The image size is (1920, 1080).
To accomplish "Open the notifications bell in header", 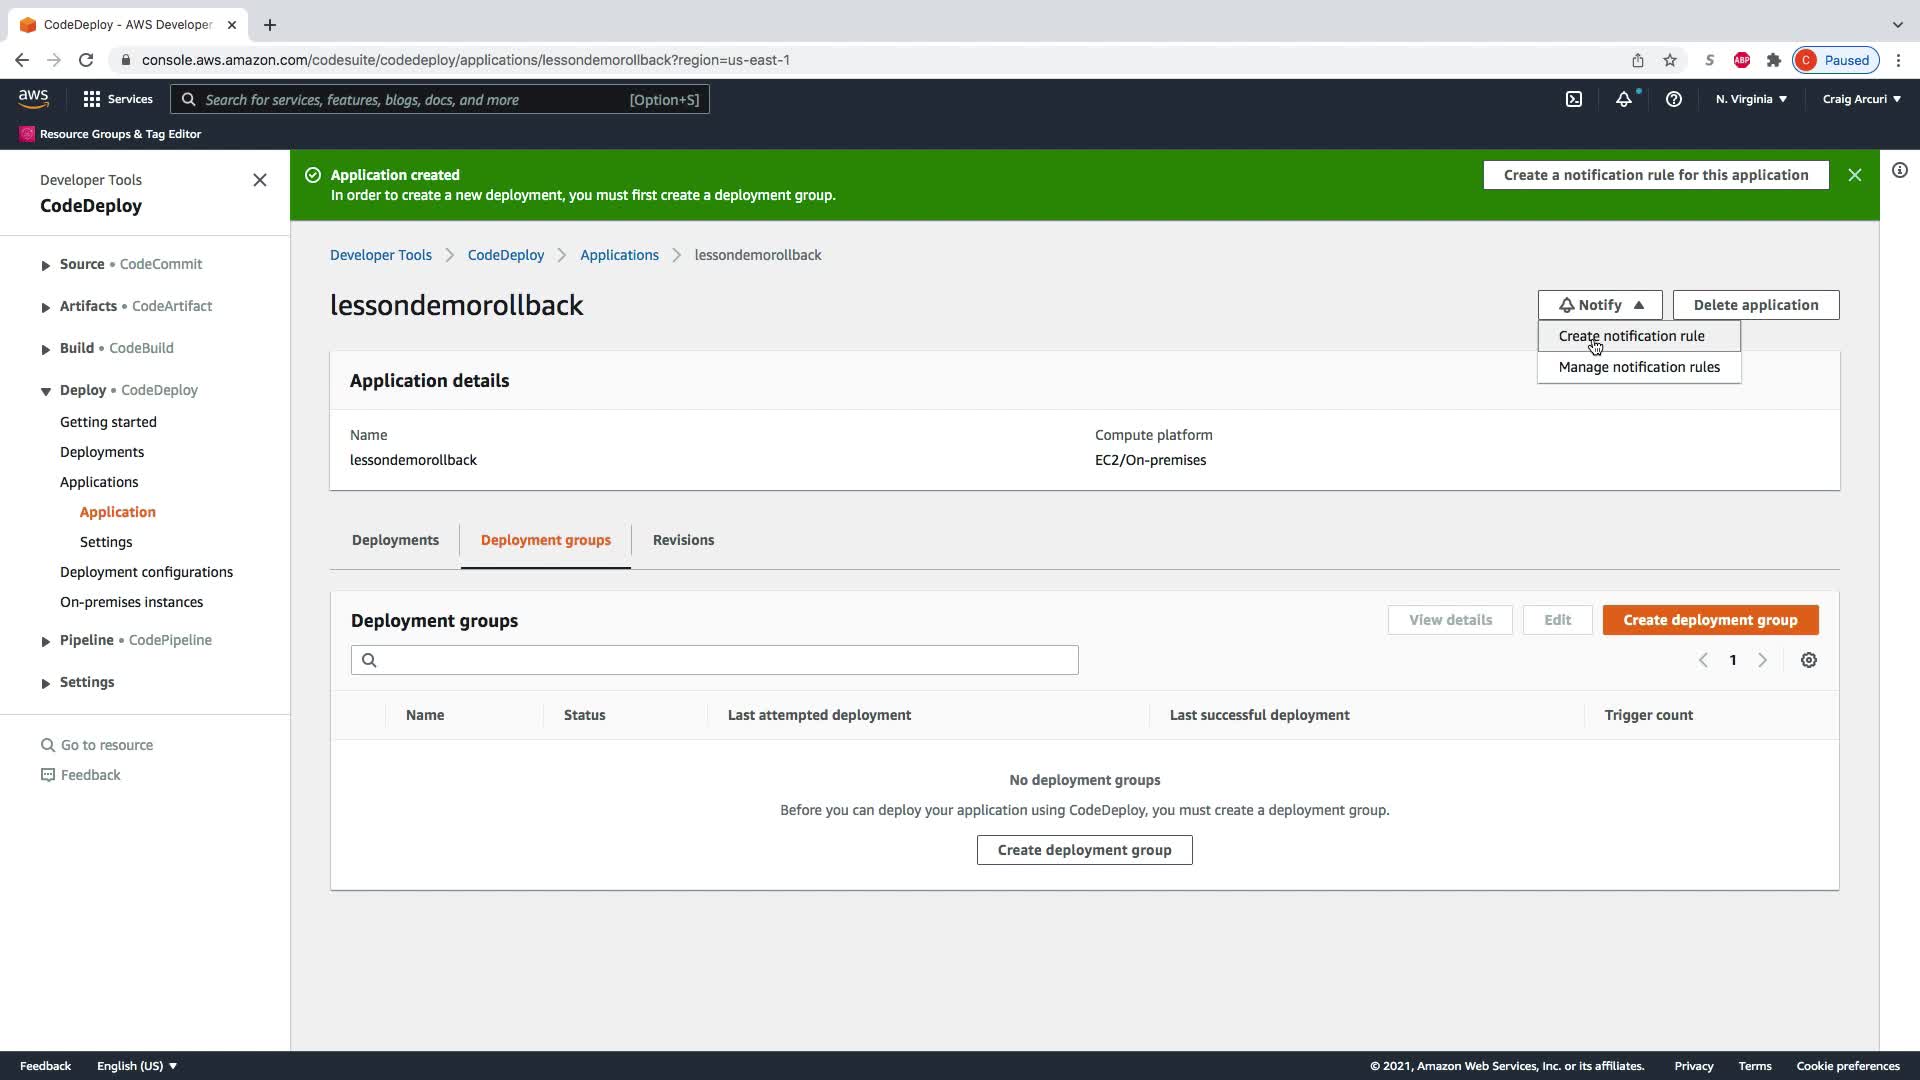I will (x=1623, y=99).
